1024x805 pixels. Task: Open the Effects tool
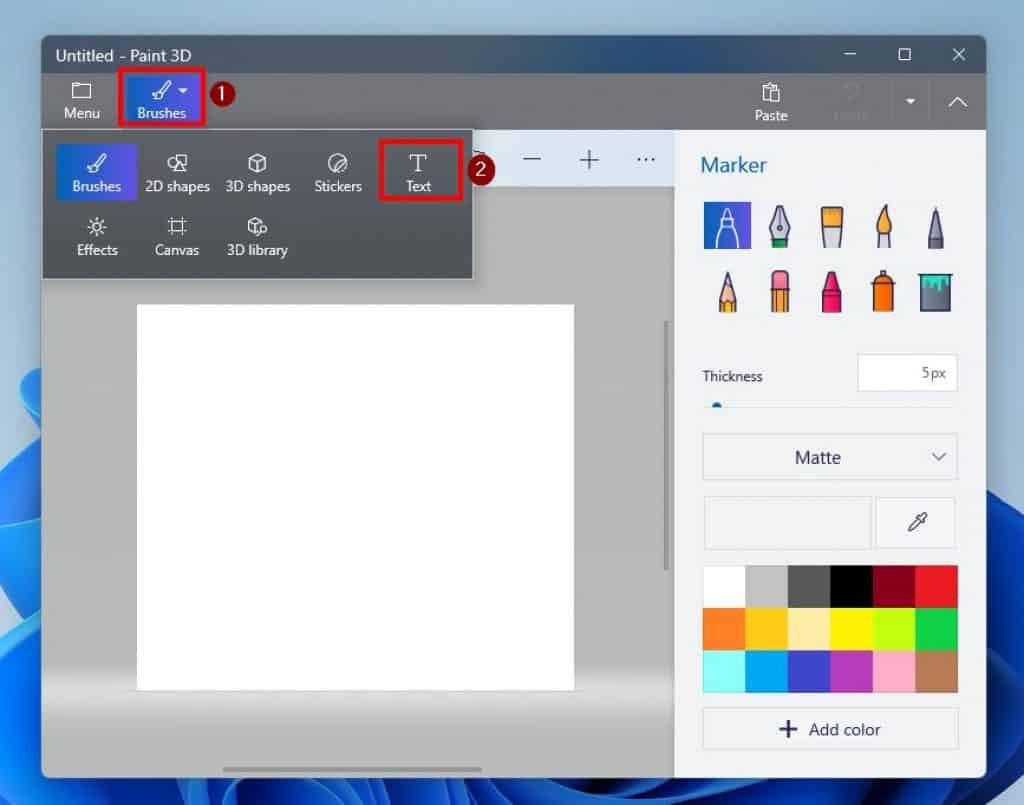97,237
